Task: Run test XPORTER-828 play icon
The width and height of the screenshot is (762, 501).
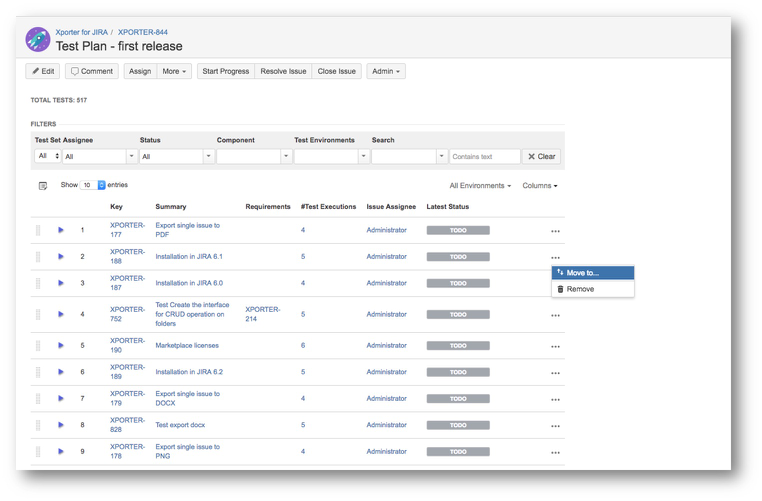Action: click(x=61, y=425)
